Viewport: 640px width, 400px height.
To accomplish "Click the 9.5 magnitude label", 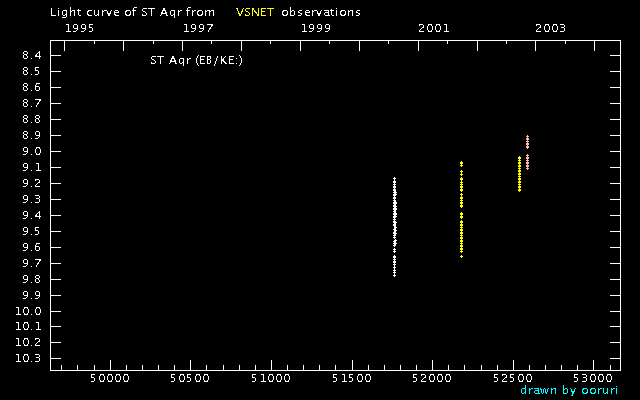I will (x=32, y=231).
